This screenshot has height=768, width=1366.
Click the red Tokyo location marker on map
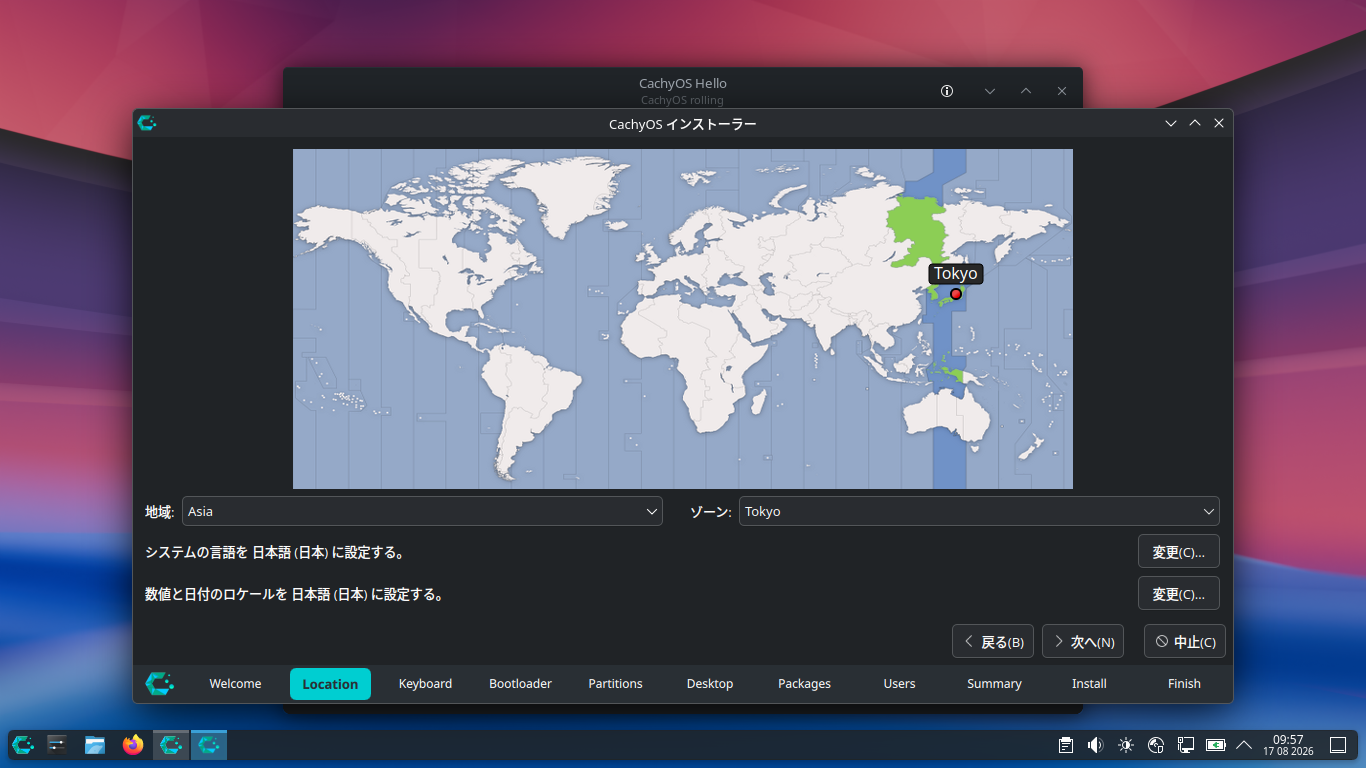[x=956, y=294]
